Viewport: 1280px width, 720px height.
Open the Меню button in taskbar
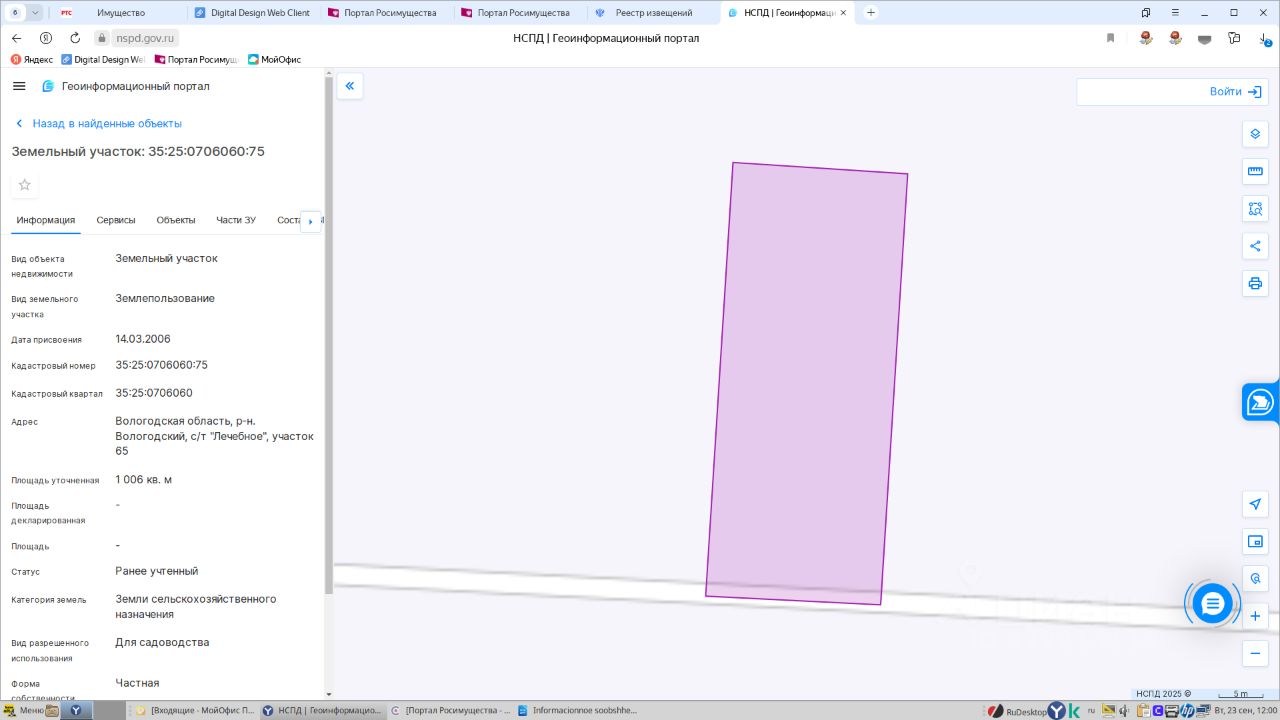click(x=23, y=711)
